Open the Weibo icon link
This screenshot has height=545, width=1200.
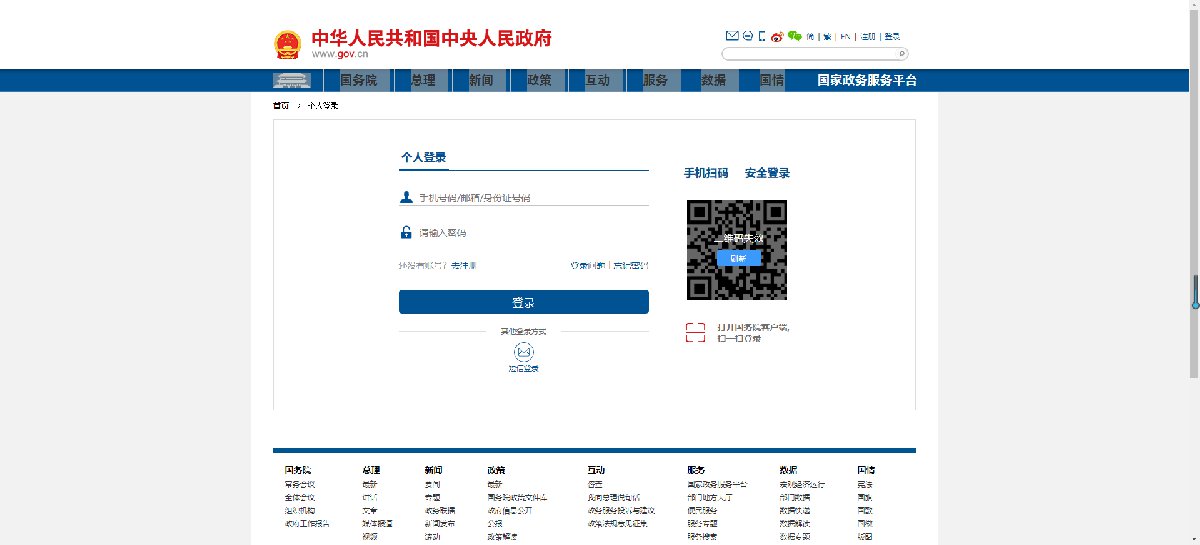coord(778,36)
